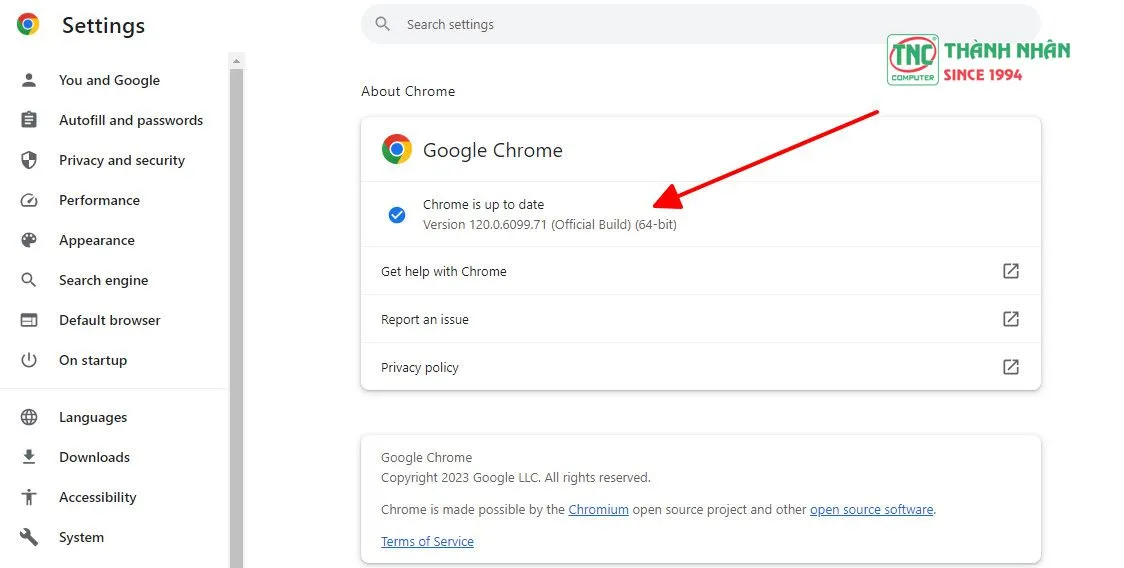Click the clipboard icon for Autofill and passwords
This screenshot has height=568, width=1124.
pyautogui.click(x=29, y=120)
